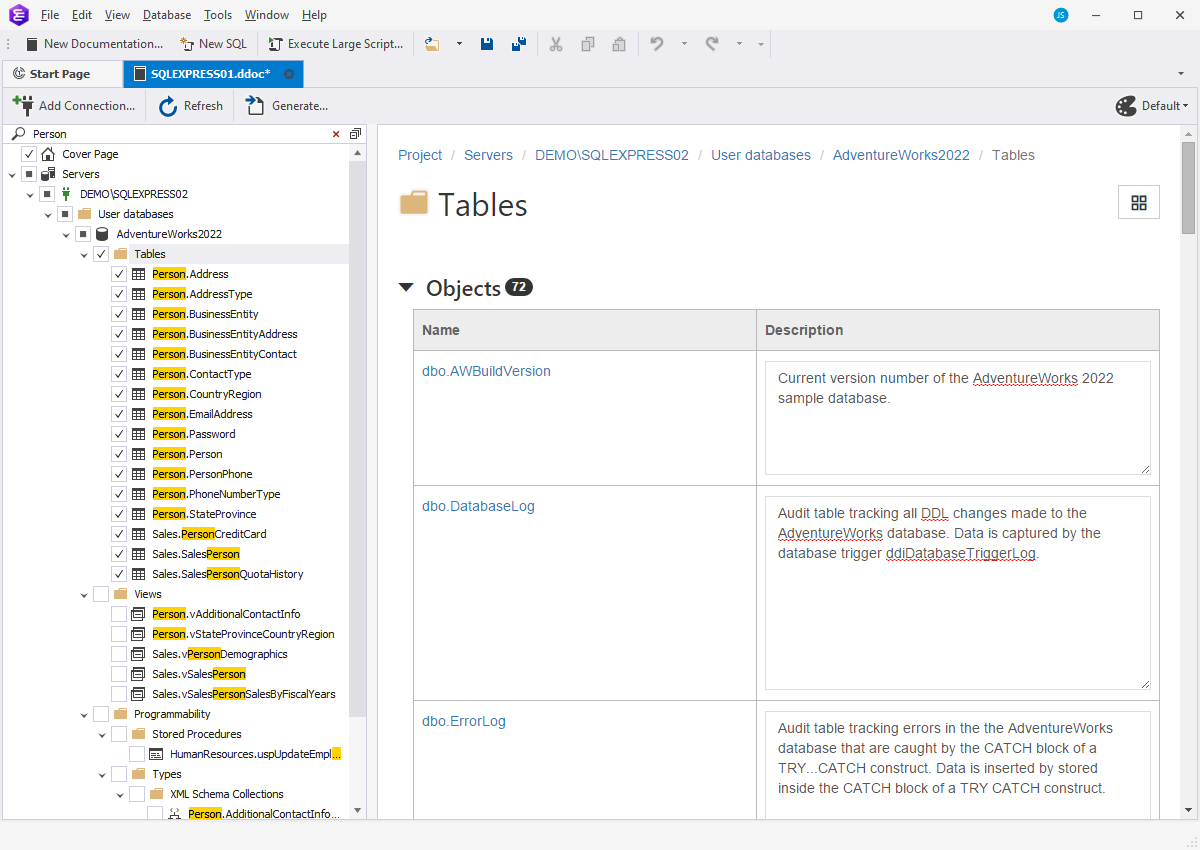This screenshot has width=1200, height=850.
Task: Check the Views folder checkbox
Action: coord(101,594)
